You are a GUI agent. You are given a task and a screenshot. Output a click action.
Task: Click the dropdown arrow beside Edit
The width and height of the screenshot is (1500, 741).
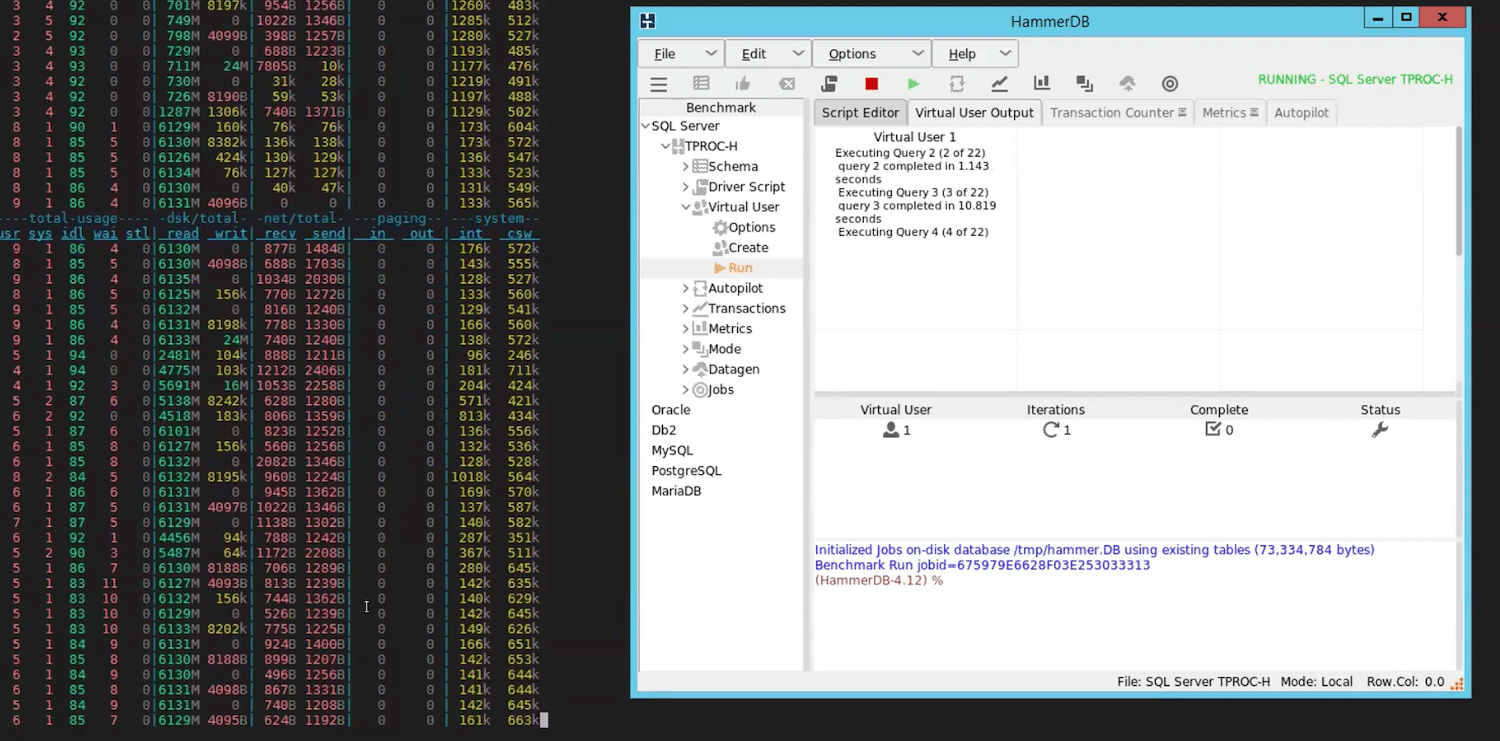pyautogui.click(x=798, y=54)
